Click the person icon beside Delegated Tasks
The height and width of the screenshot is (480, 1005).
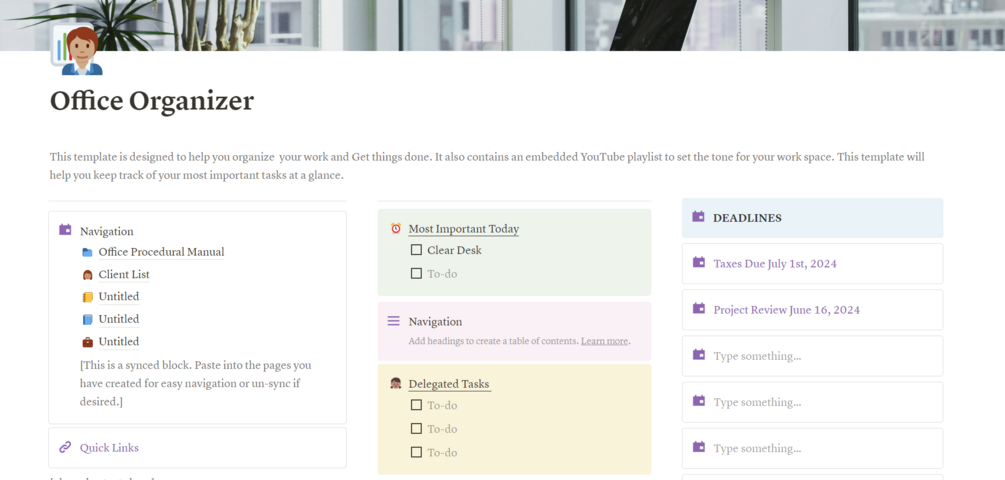click(395, 384)
